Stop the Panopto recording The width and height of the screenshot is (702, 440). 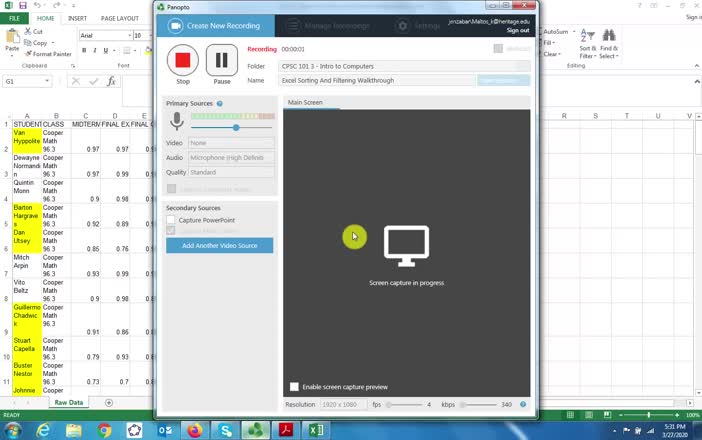[x=183, y=61]
